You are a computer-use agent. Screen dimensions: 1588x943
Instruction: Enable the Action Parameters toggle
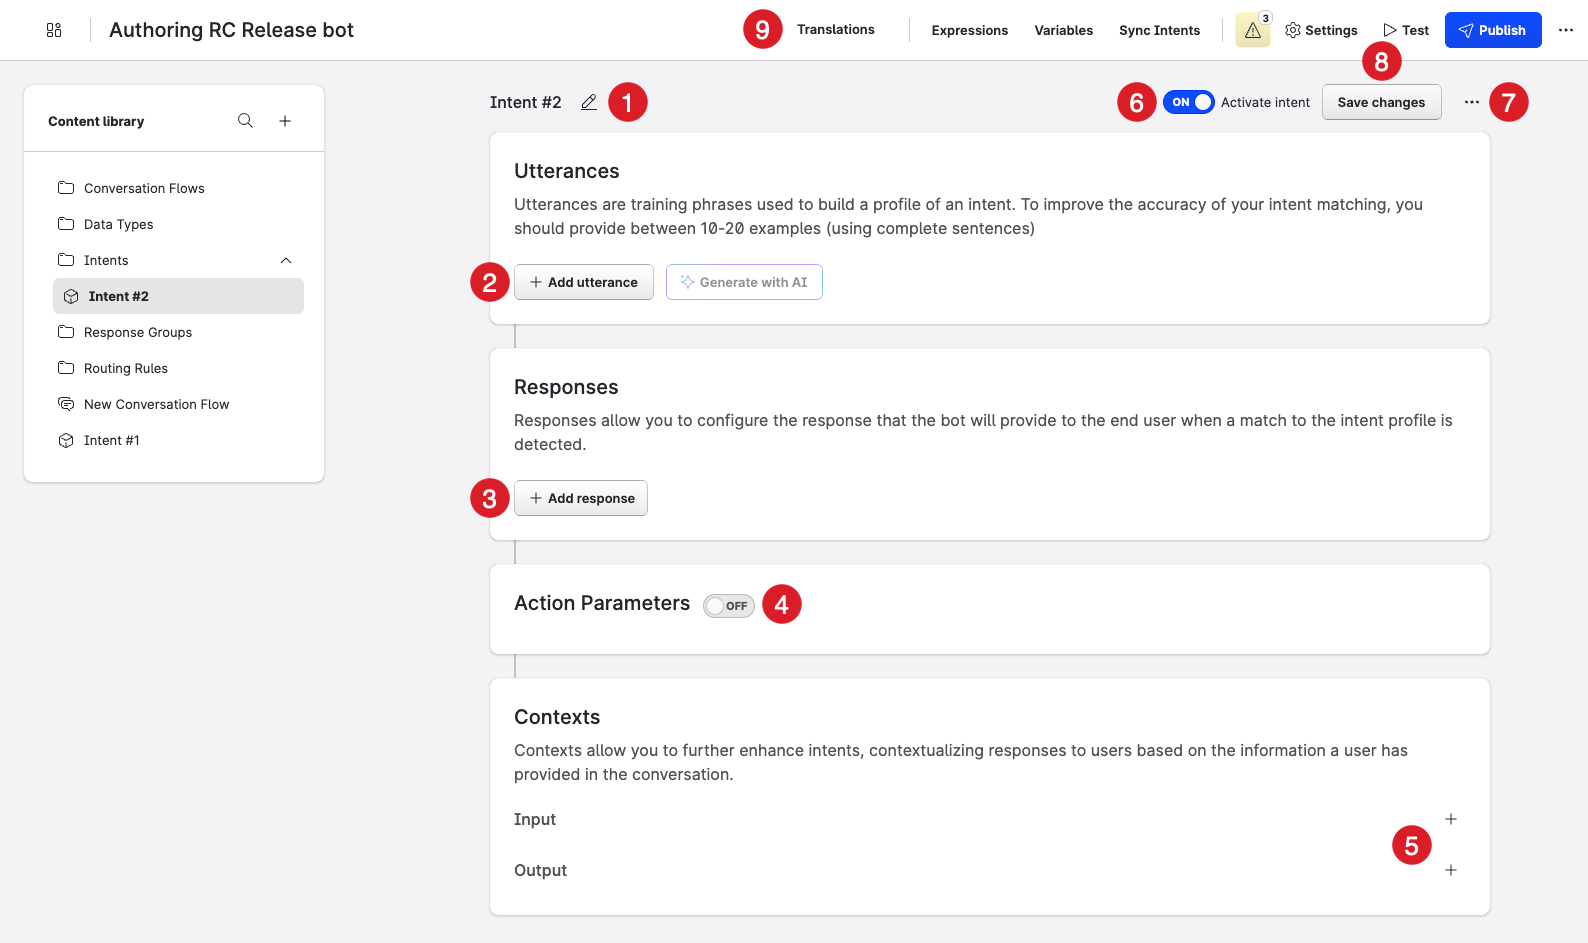point(728,606)
